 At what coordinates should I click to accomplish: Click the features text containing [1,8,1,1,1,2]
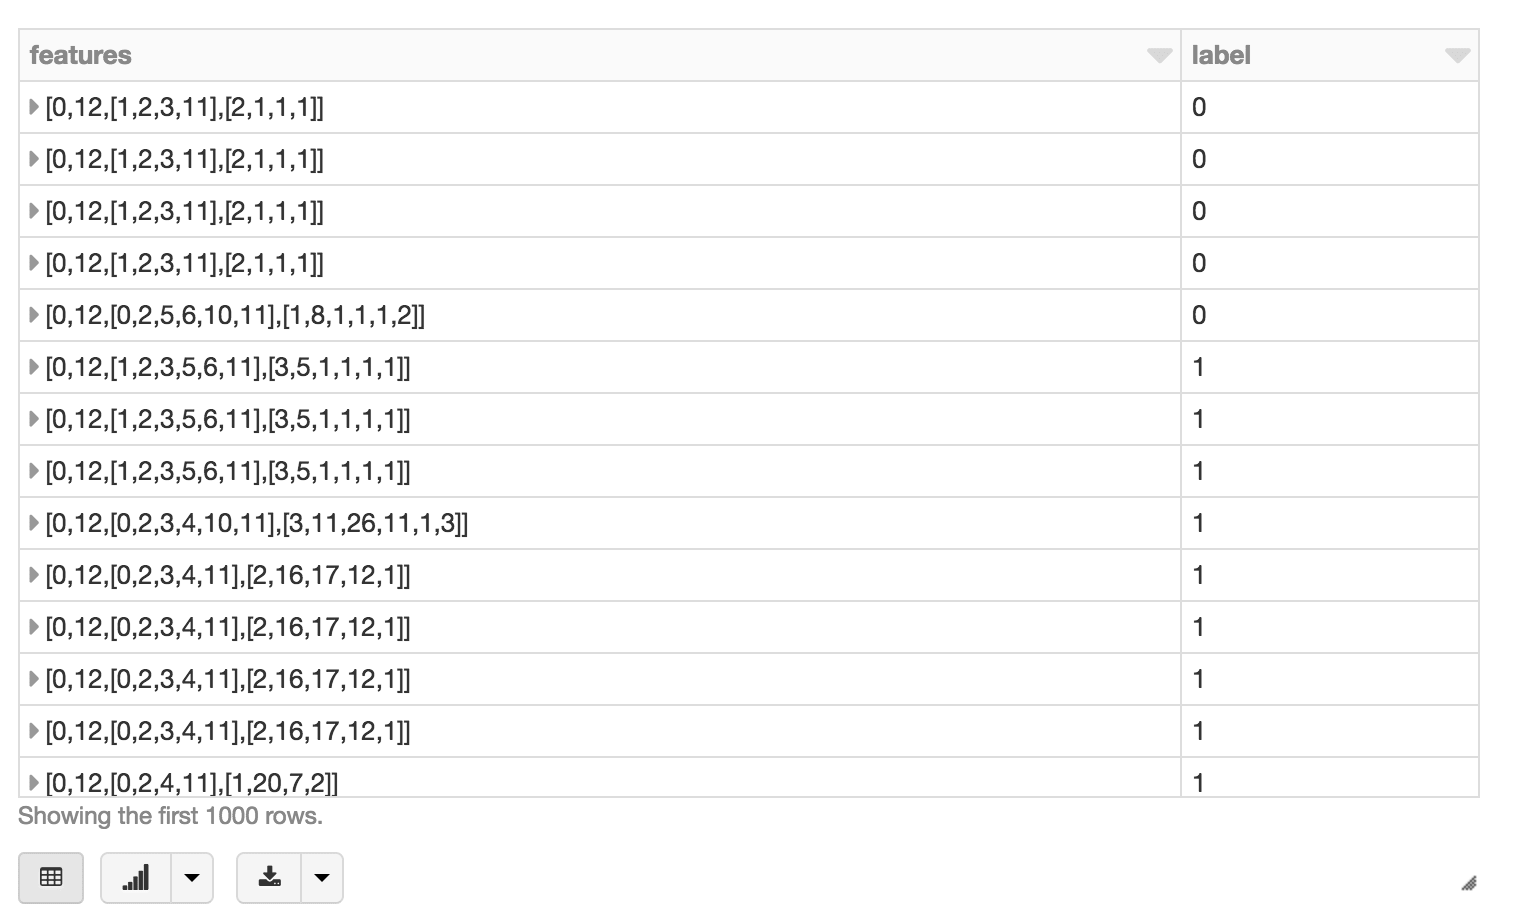point(235,315)
